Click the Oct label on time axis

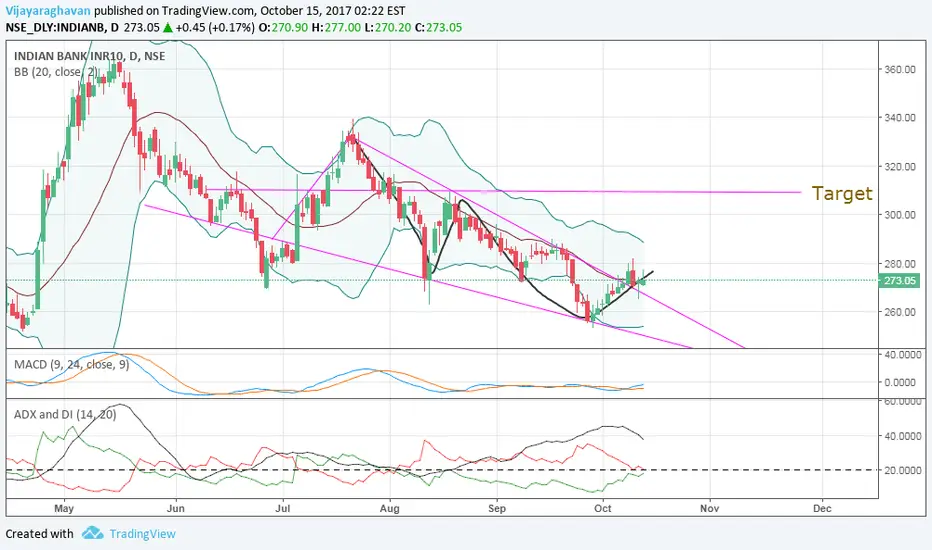click(x=603, y=508)
